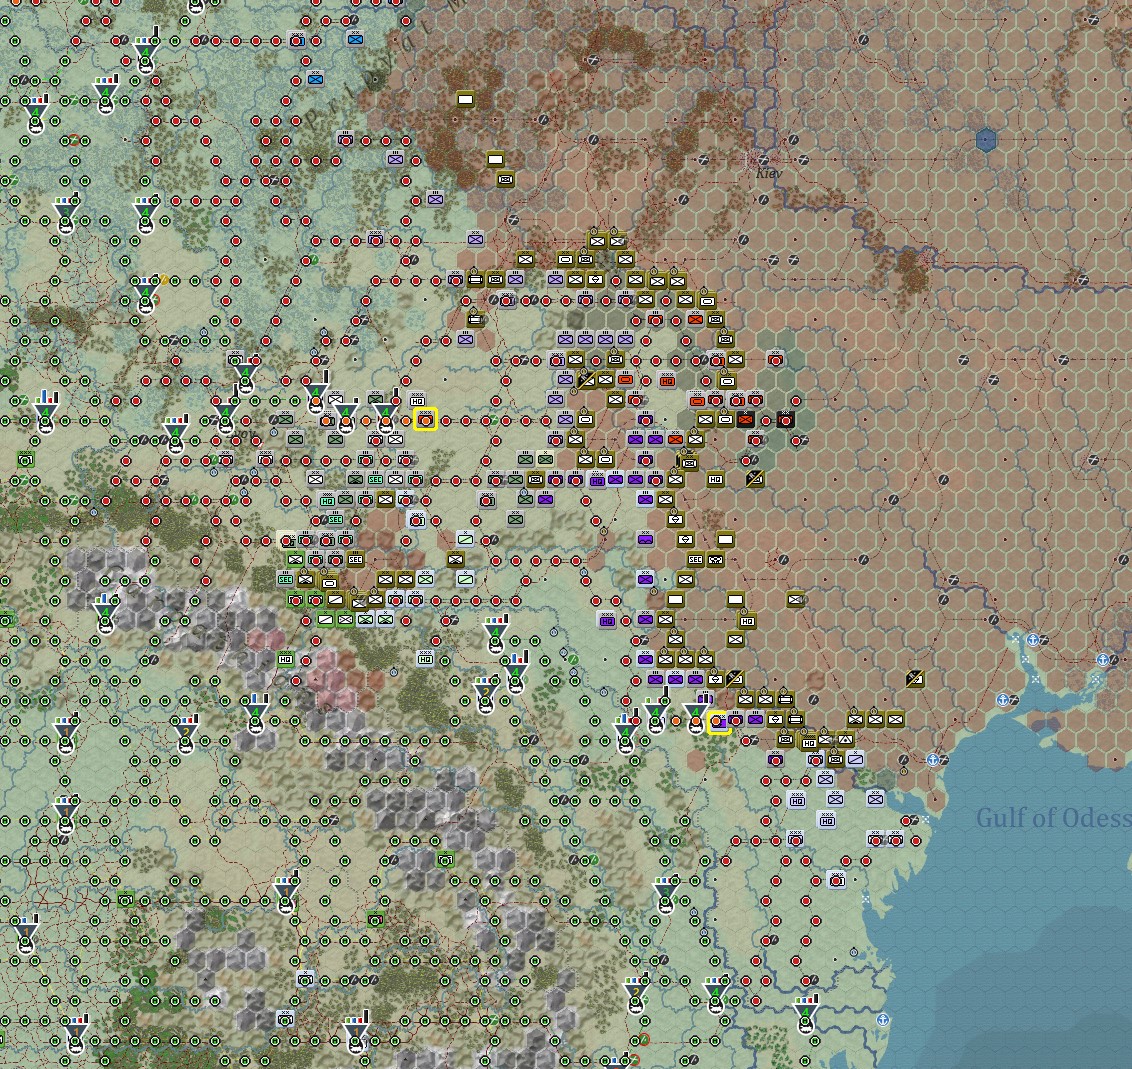
Task: Click the southernmost port anchor icon
Action: pos(882,1020)
